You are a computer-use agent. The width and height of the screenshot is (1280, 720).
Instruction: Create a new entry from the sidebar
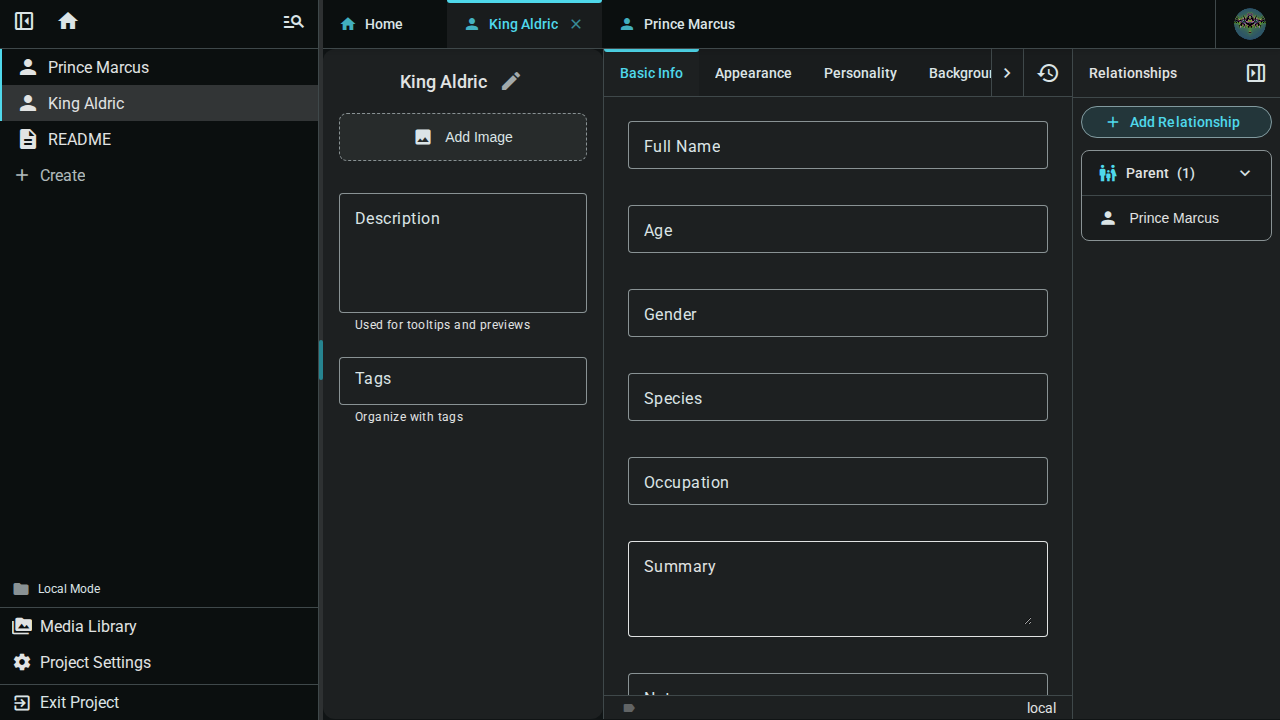(48, 175)
